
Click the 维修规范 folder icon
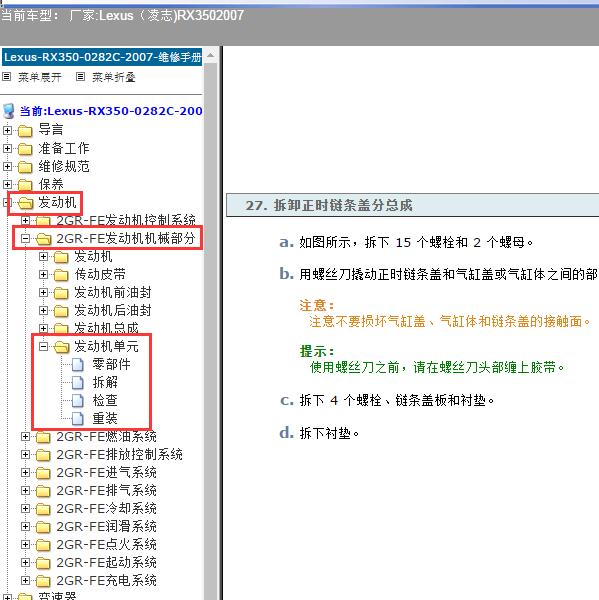tap(25, 167)
